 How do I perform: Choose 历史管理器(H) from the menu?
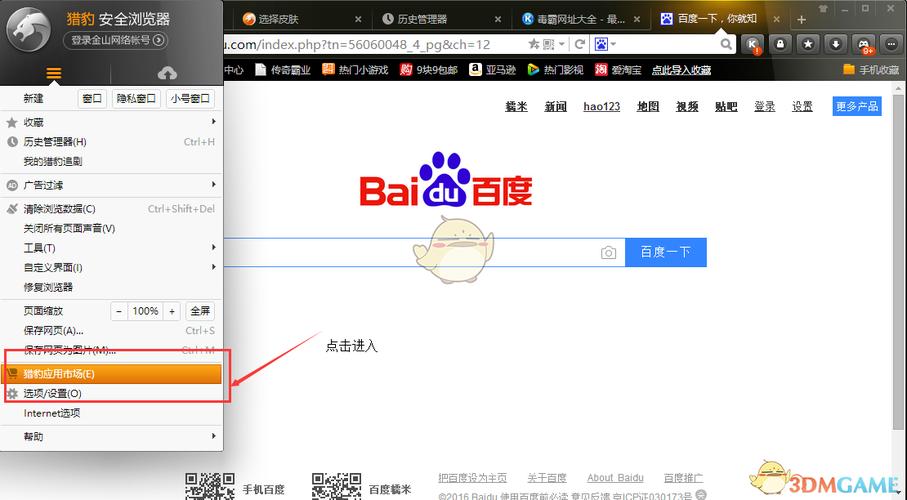click(x=111, y=142)
